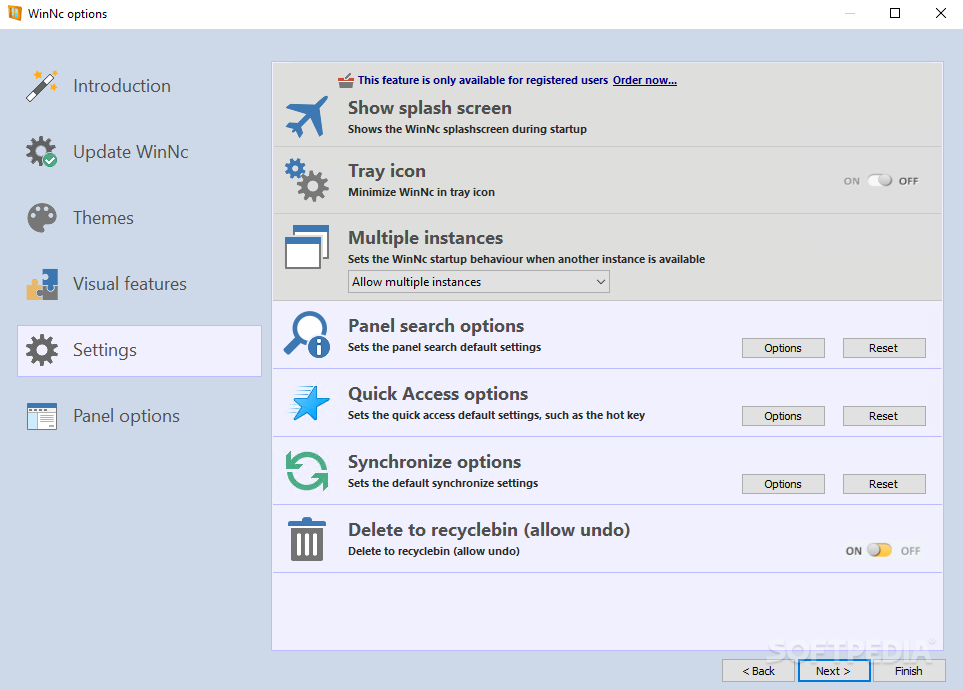Click the Multiple instances heading
Viewport: 963px width, 690px height.
(425, 238)
